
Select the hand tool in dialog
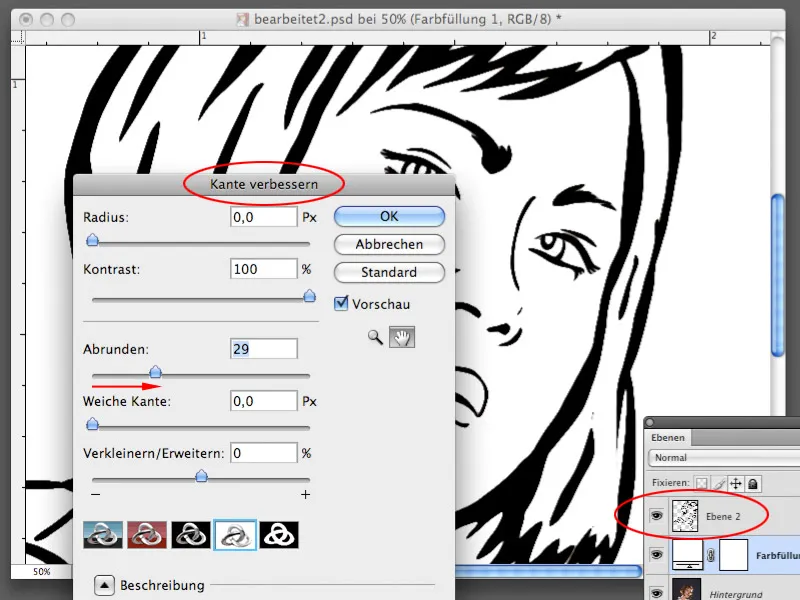tap(402, 337)
